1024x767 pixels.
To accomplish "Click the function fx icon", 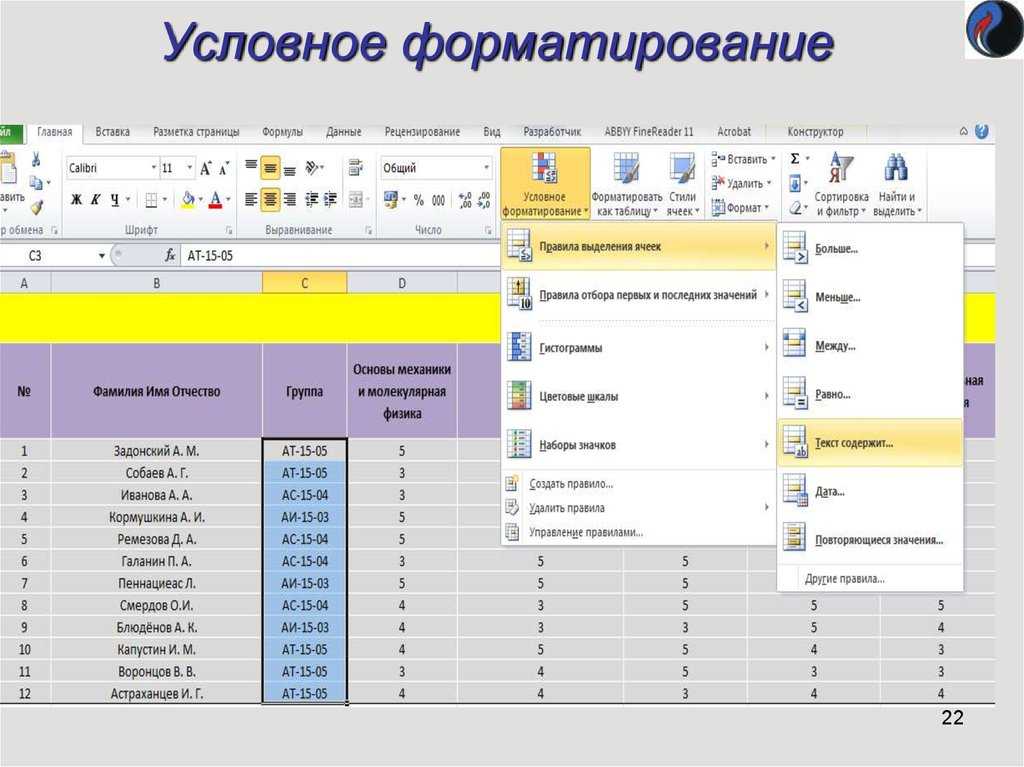I will (x=170, y=255).
